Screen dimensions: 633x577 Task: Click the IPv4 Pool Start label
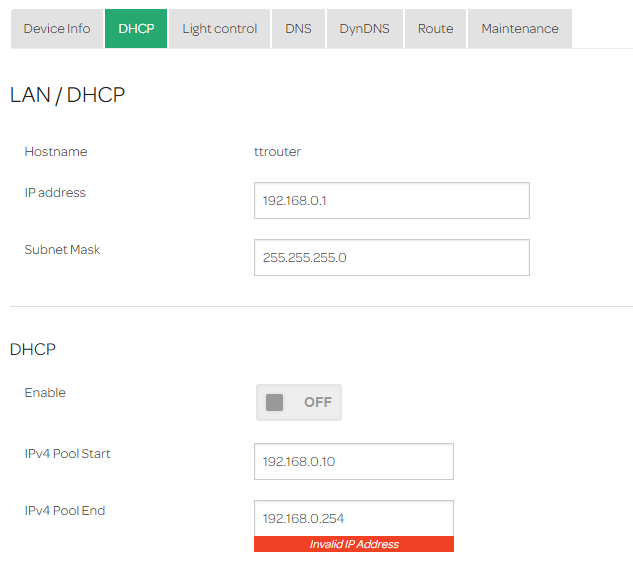[67, 454]
